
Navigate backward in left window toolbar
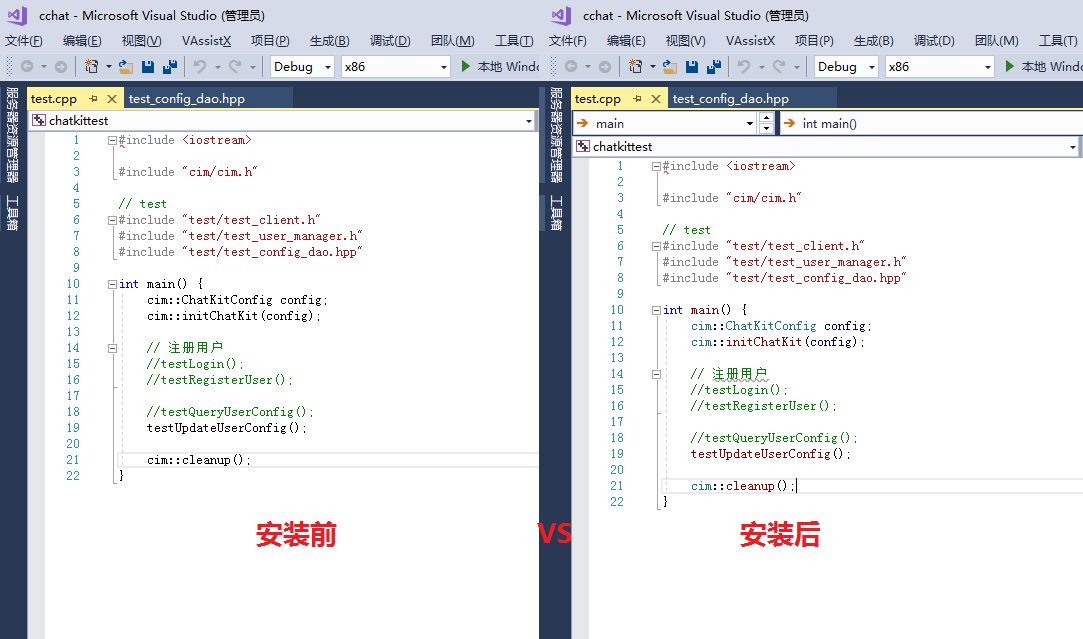point(27,66)
